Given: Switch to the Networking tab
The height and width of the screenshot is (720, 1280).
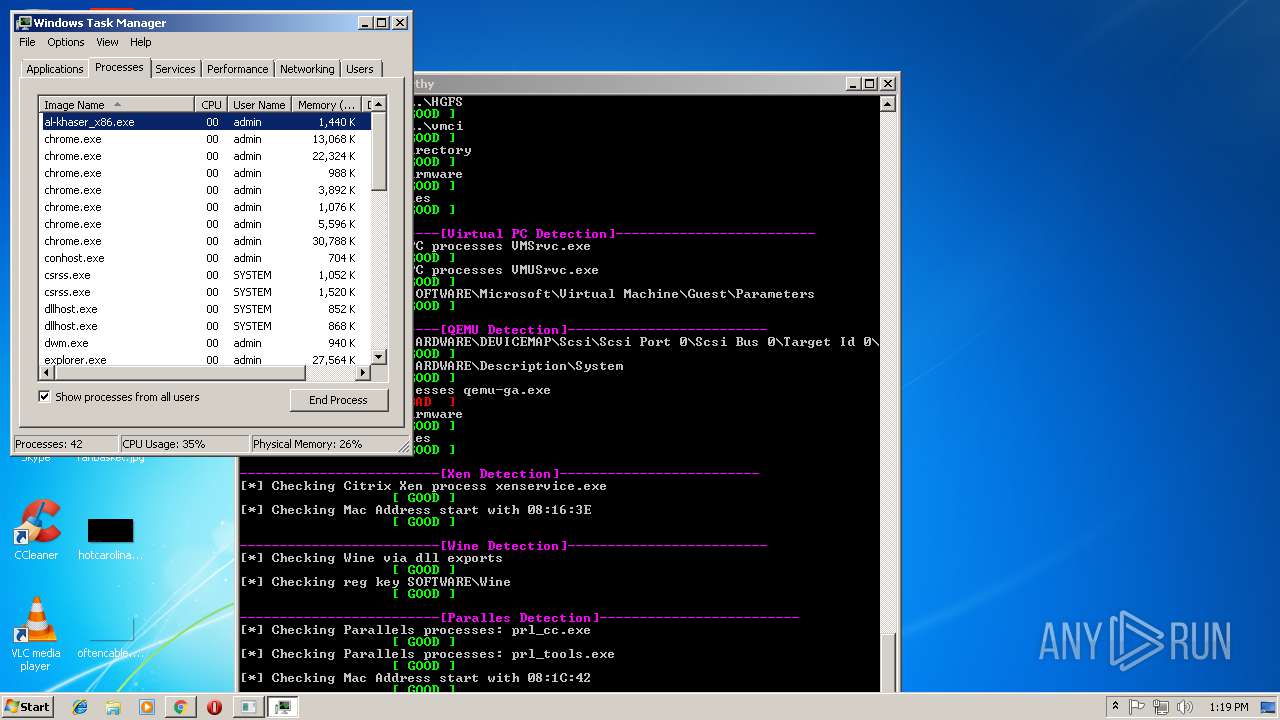Looking at the screenshot, I should (x=307, y=69).
